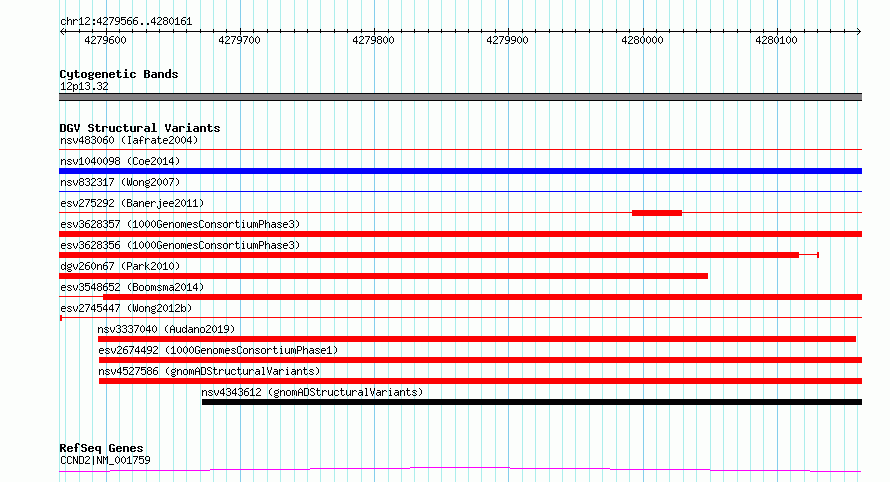Screen dimensions: 890x482
Task: Select the short thick red esv275292 segment
Action: pyautogui.click(x=657, y=213)
